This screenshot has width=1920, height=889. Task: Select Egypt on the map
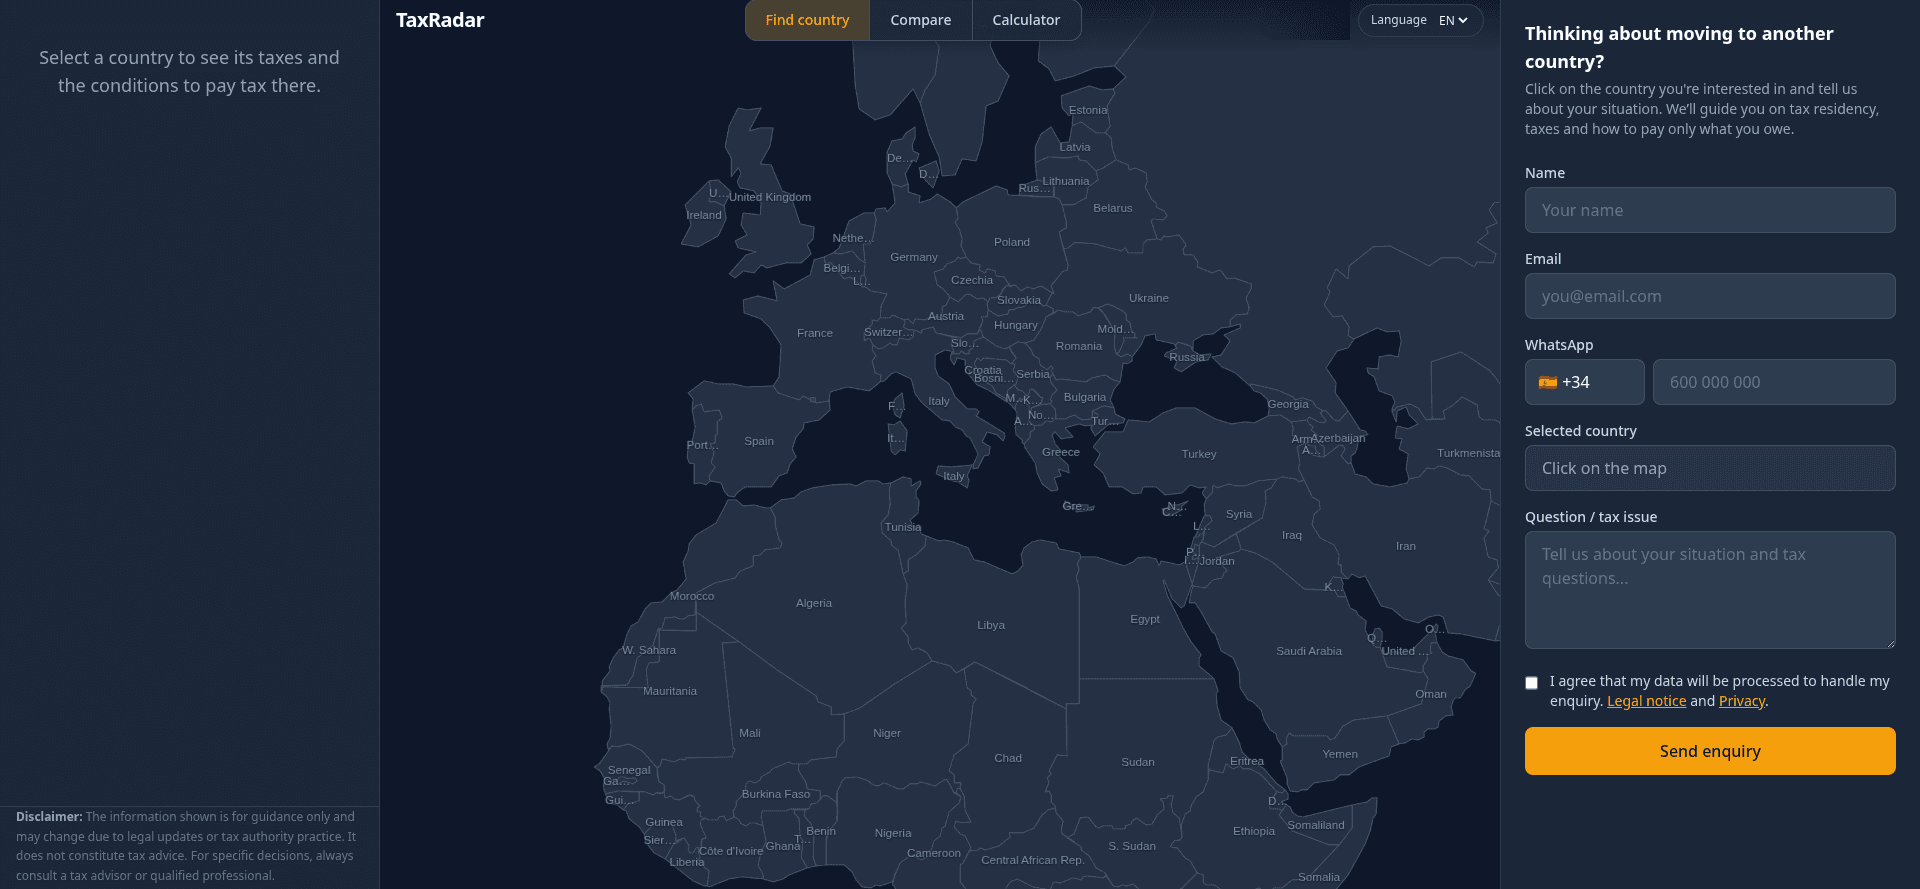pyautogui.click(x=1145, y=619)
